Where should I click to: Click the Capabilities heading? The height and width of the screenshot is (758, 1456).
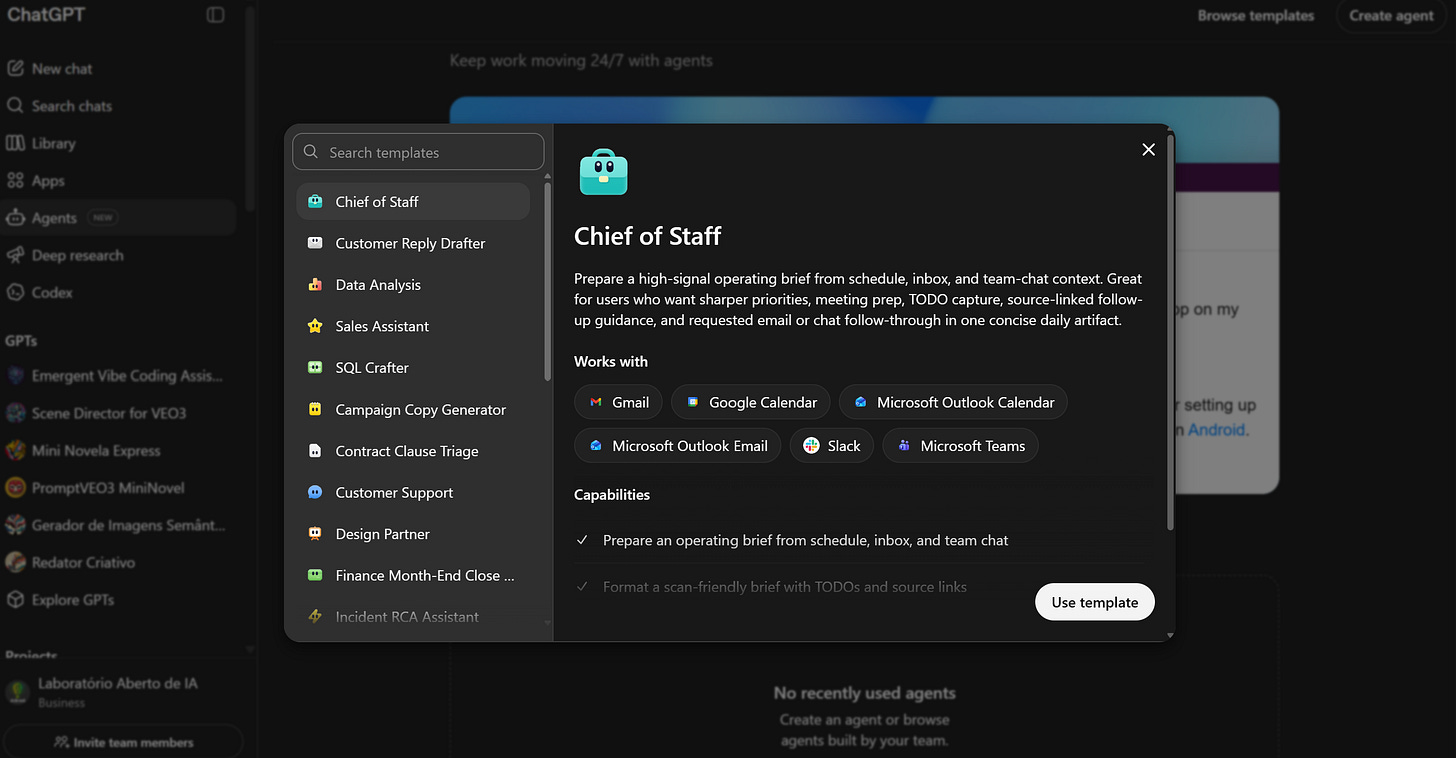612,495
